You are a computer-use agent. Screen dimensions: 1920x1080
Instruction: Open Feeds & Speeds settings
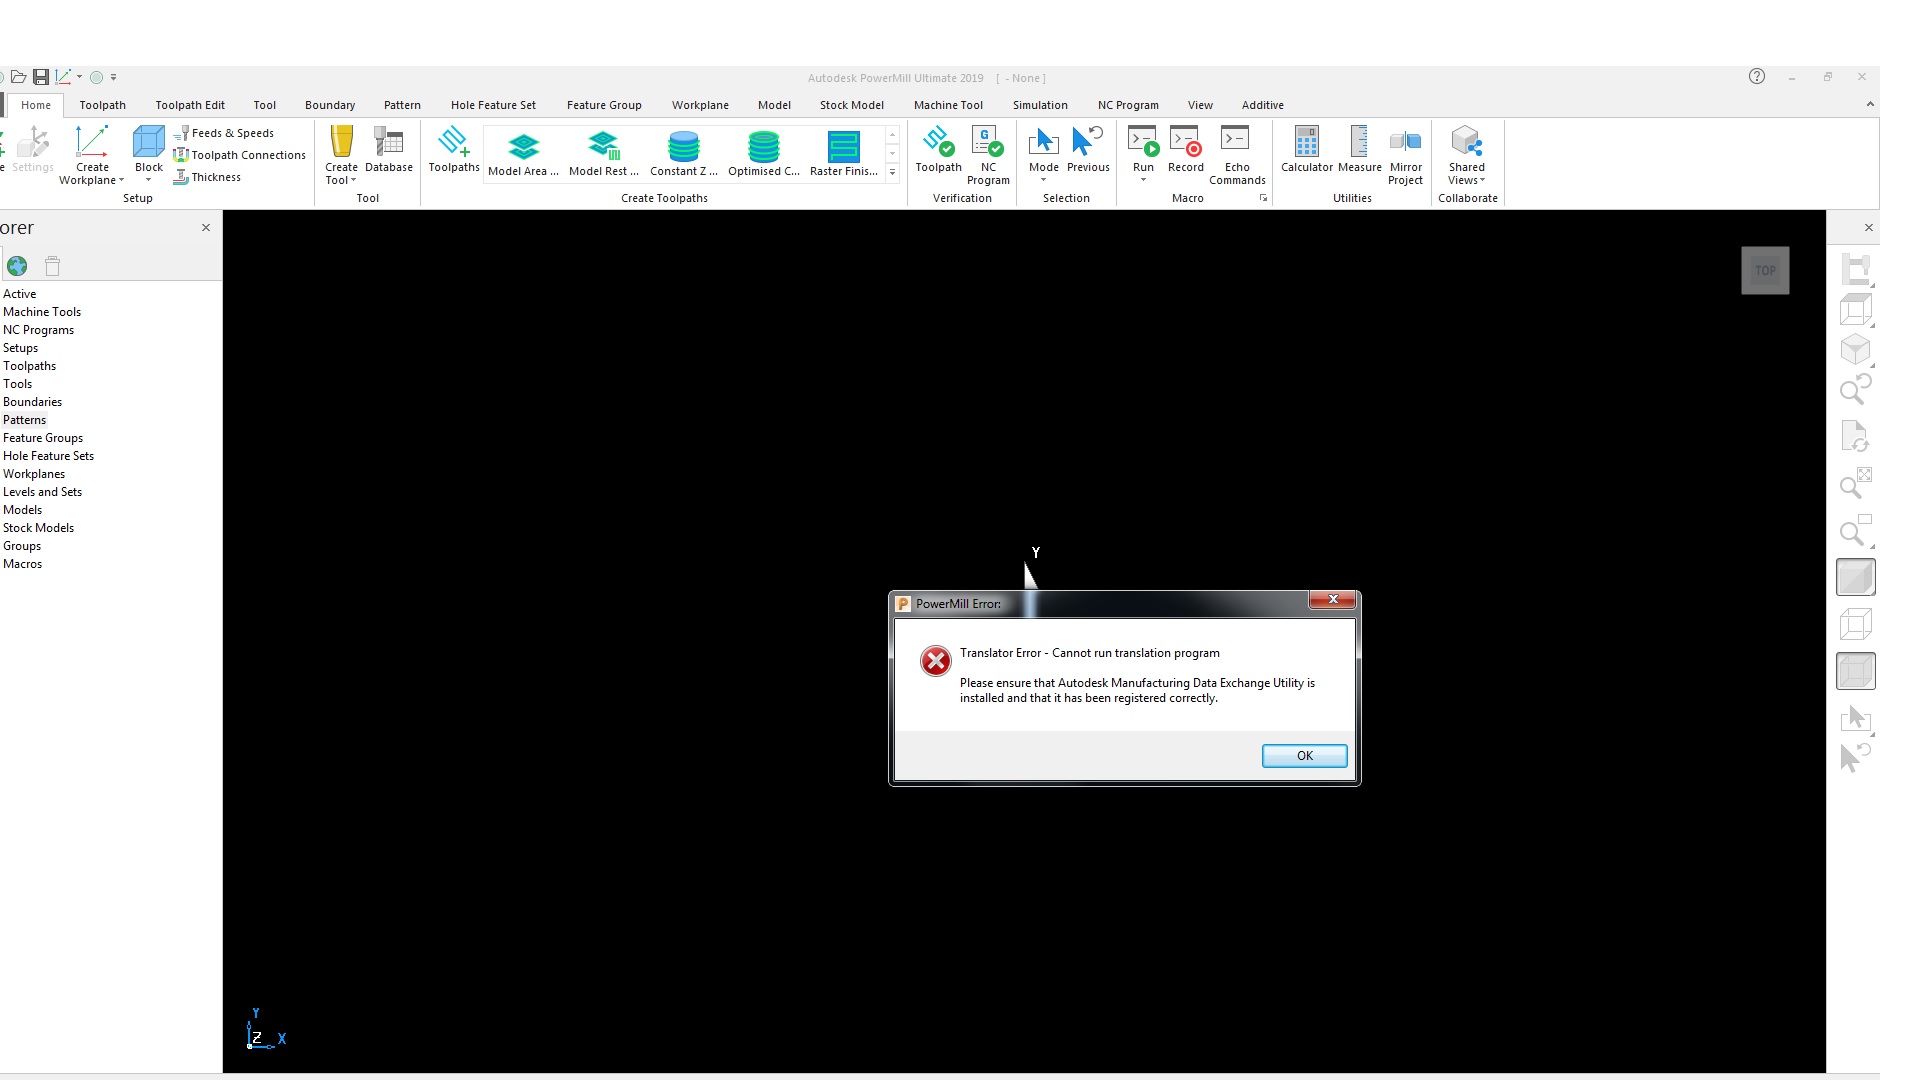click(x=232, y=133)
